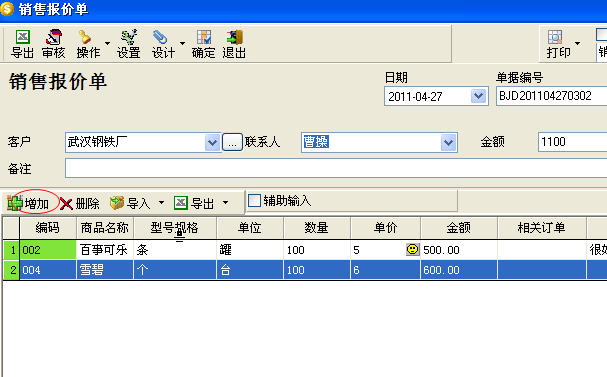
Task: Click into the 备注 remarks field
Action: (x=336, y=168)
